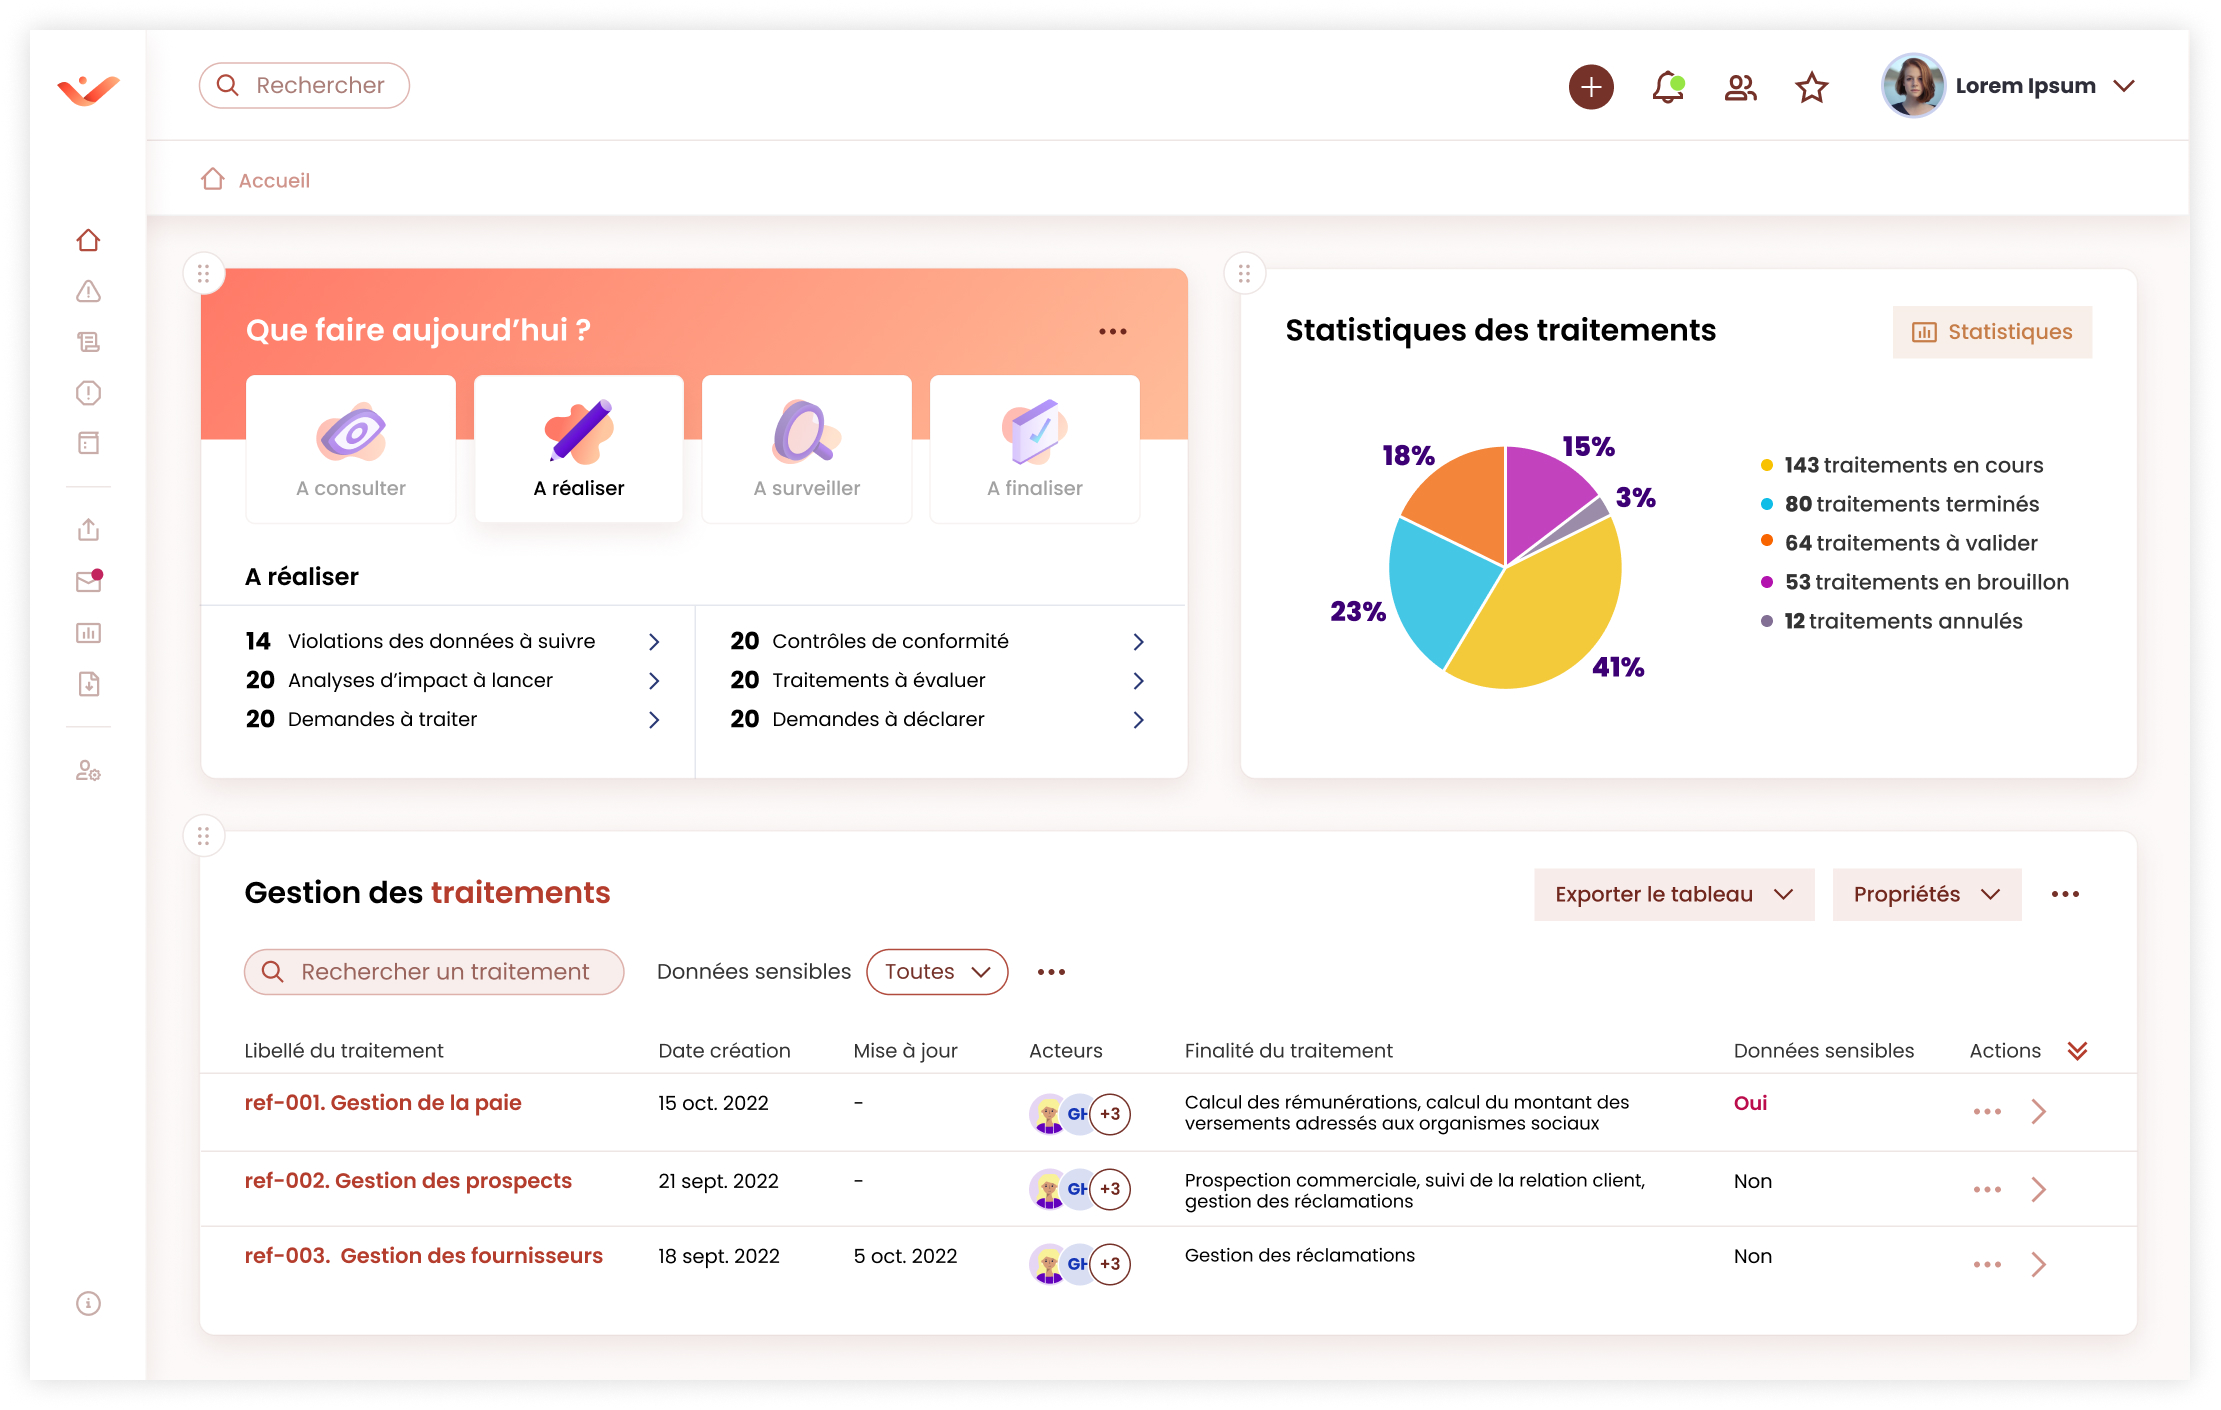Screen dimensions: 2221x1410
Task: Open the user settings sidebar icon
Action: 88,771
